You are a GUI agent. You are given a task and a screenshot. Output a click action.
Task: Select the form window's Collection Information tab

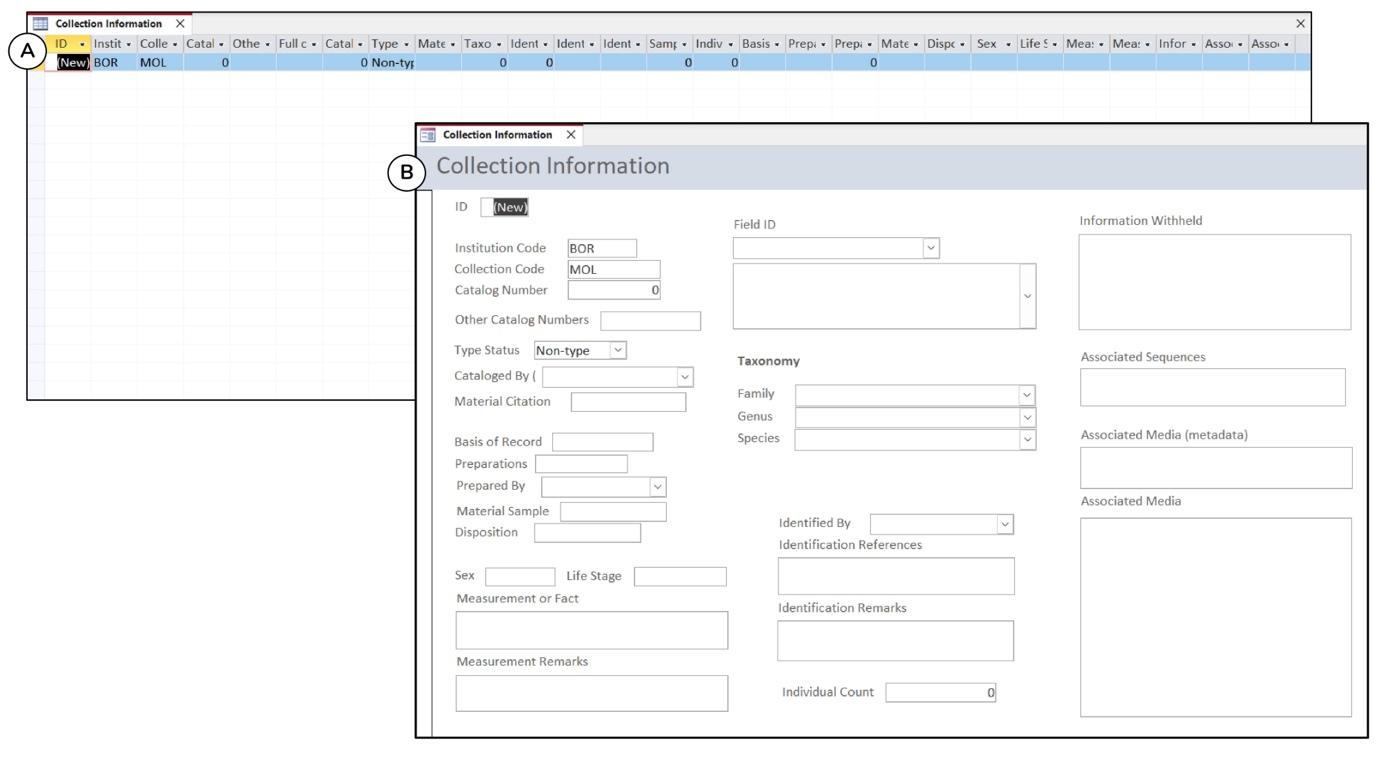tap(497, 134)
